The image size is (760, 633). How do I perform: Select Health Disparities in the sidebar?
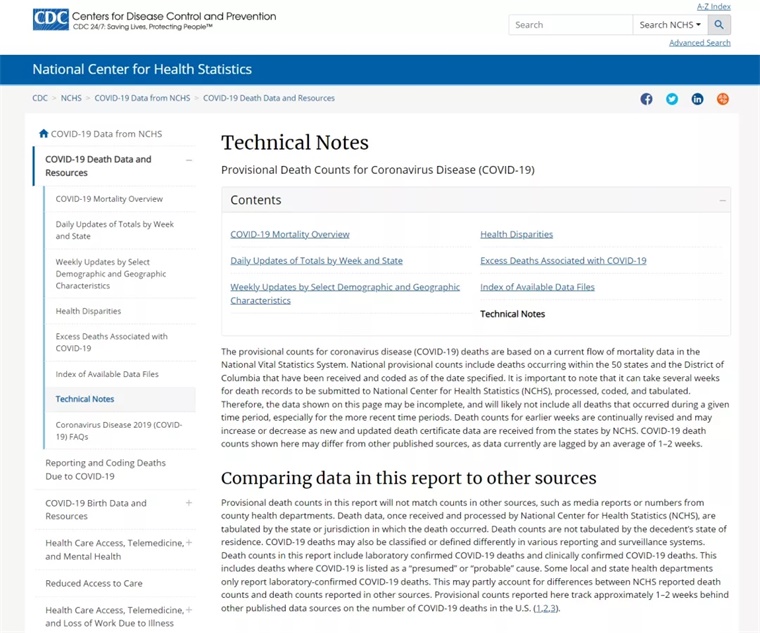(88, 311)
